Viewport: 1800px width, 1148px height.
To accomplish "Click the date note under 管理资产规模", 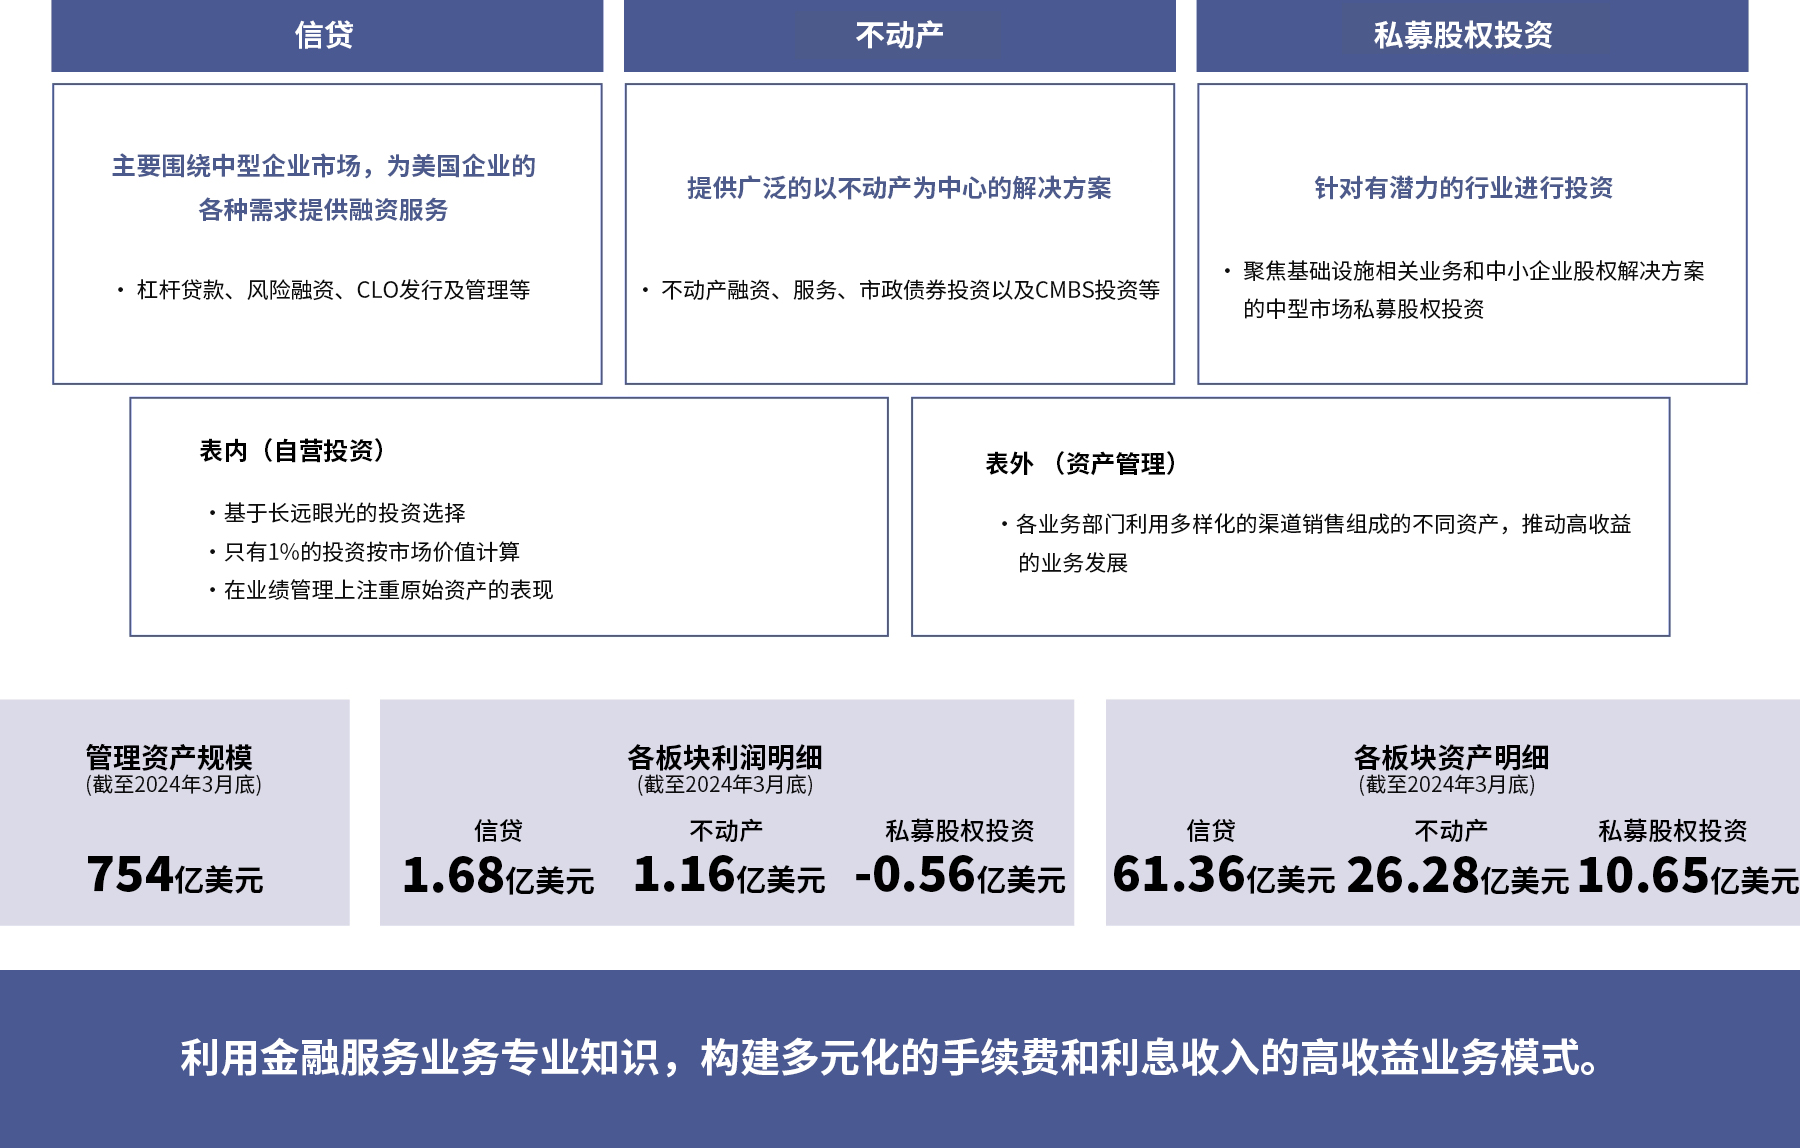I will pyautogui.click(x=174, y=785).
